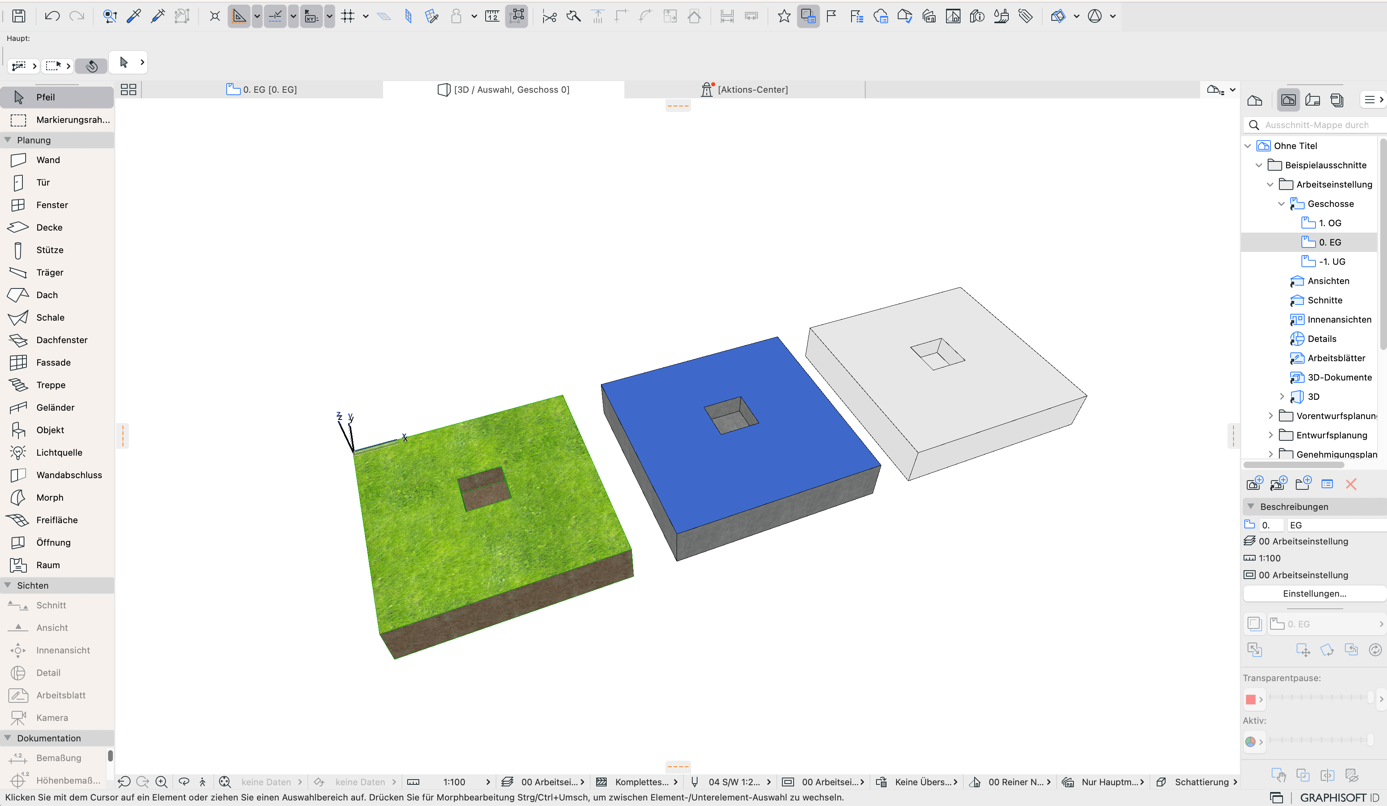Select the Dach roof tool
Screen dimensions: 1387x806
(57, 295)
